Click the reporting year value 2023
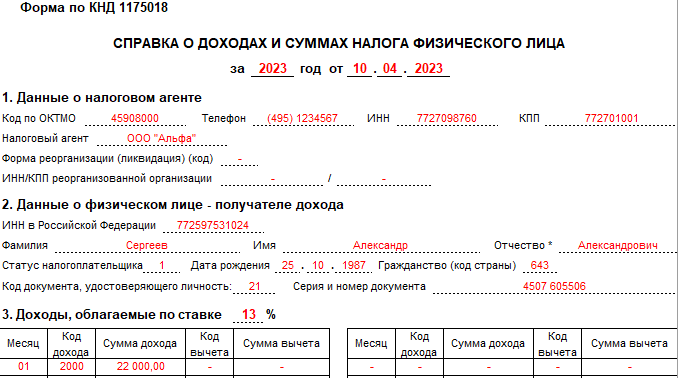Viewport: 682px width, 378px height. pos(272,69)
